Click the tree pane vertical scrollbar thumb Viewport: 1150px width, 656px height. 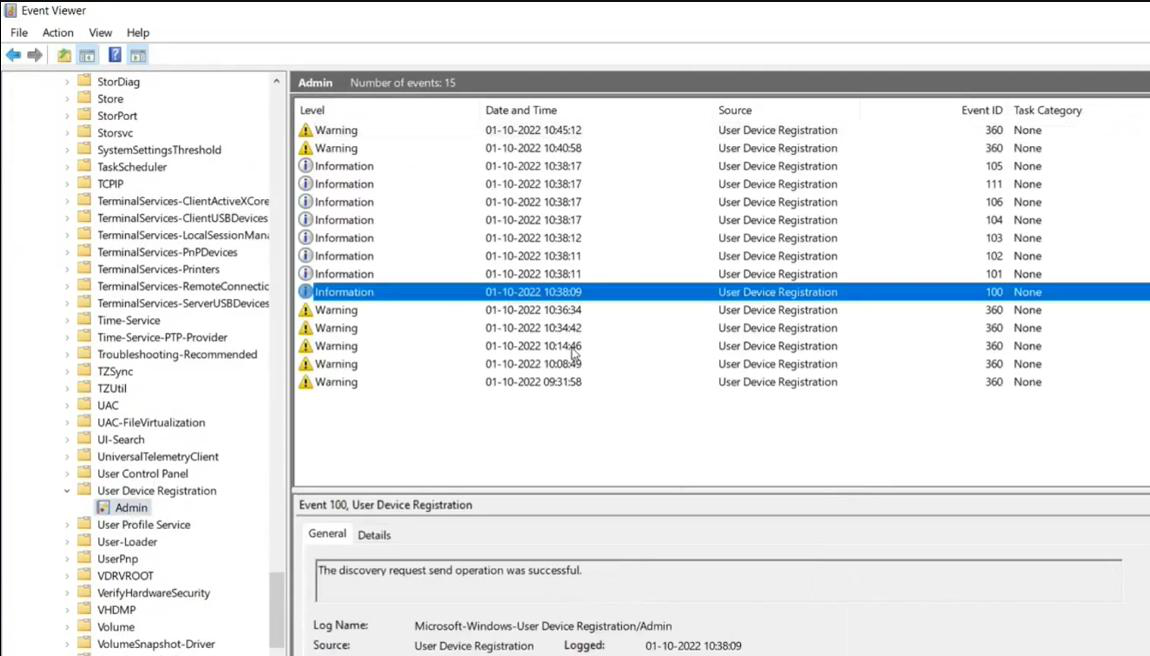point(276,609)
